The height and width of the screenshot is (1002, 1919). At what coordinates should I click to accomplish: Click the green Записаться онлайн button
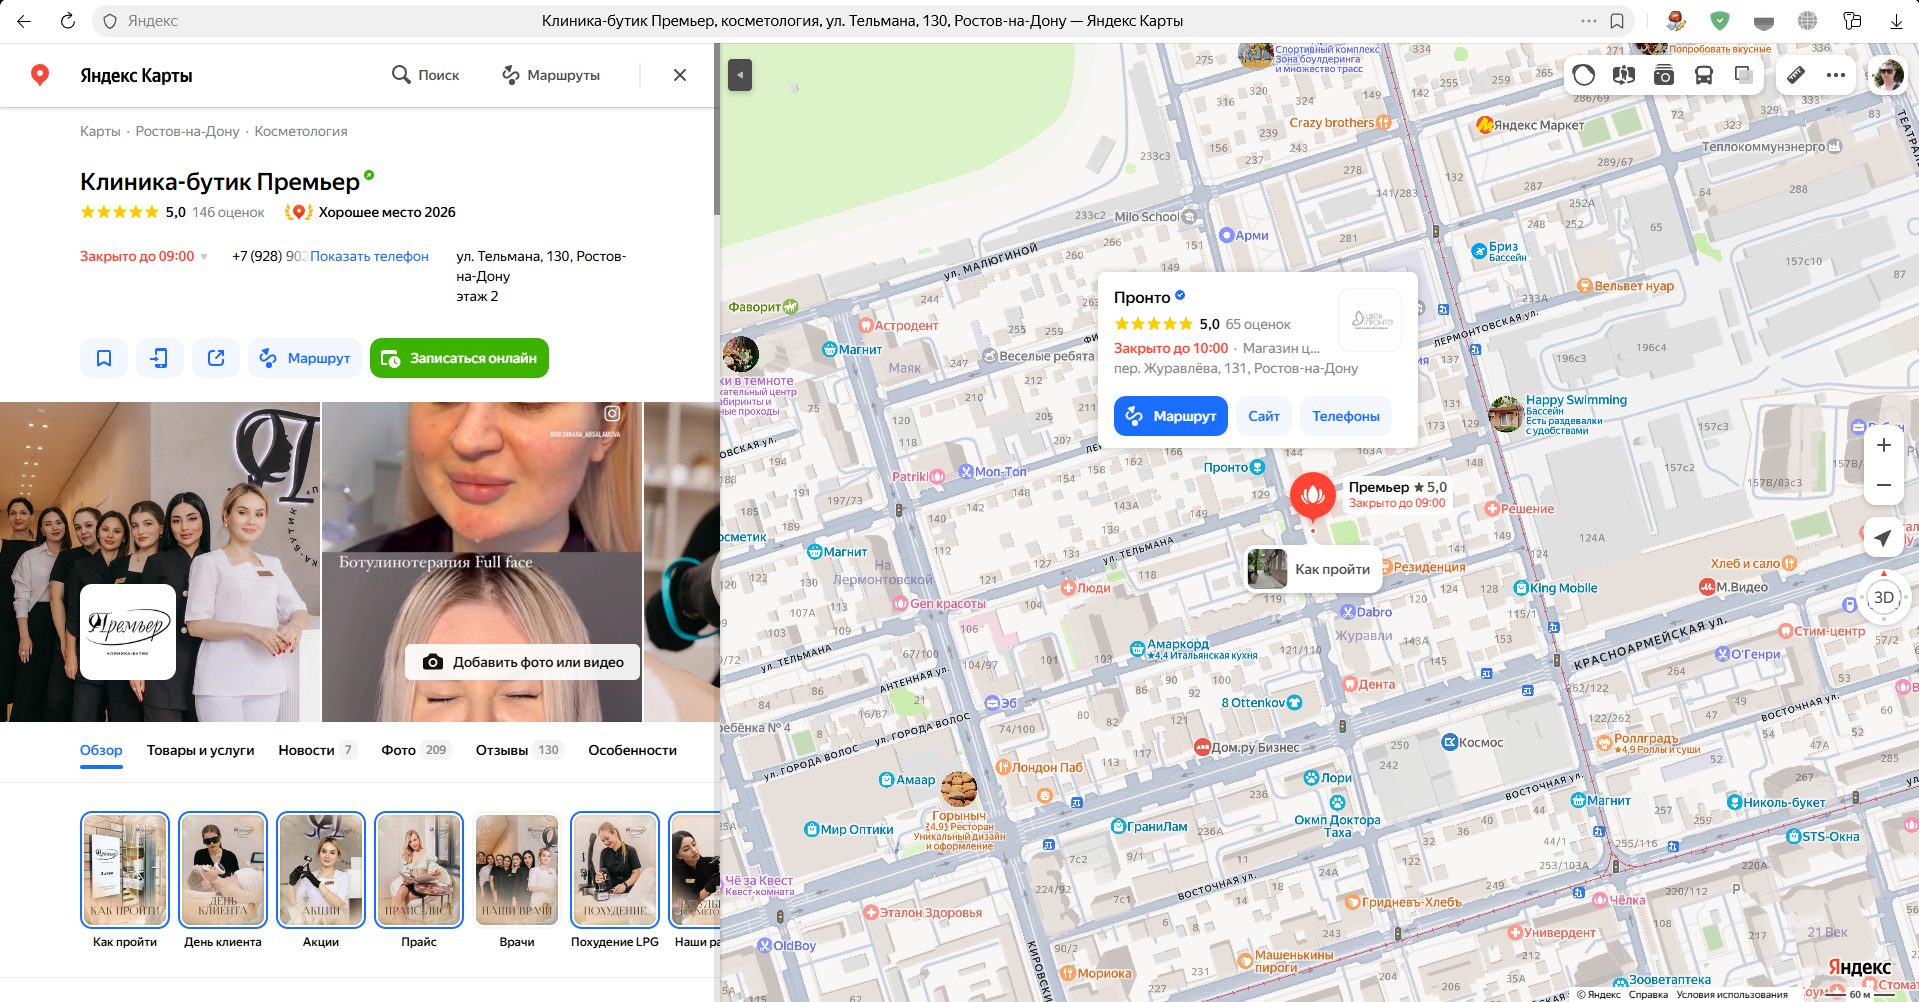pyautogui.click(x=459, y=358)
